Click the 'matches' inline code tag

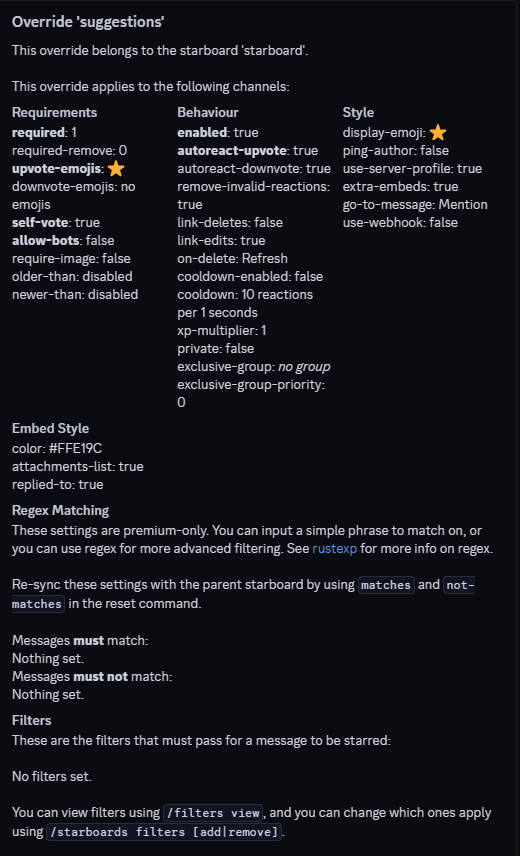(x=386, y=585)
